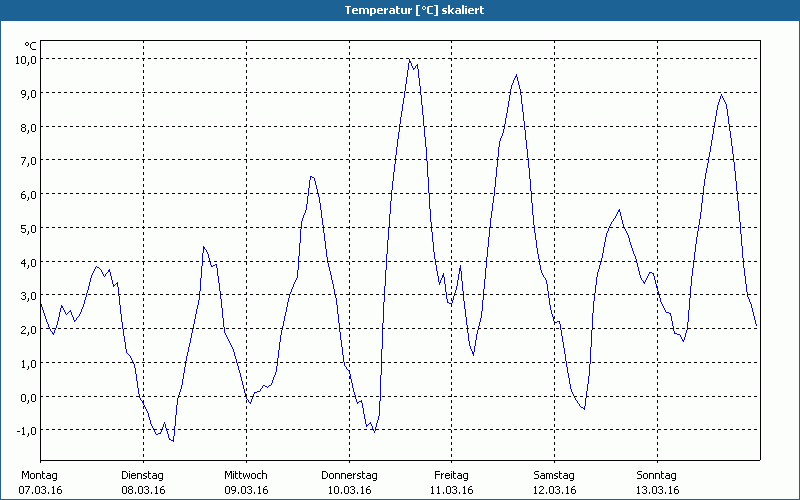Click the 1,0 y-axis label
This screenshot has height=500, width=800.
(28, 363)
